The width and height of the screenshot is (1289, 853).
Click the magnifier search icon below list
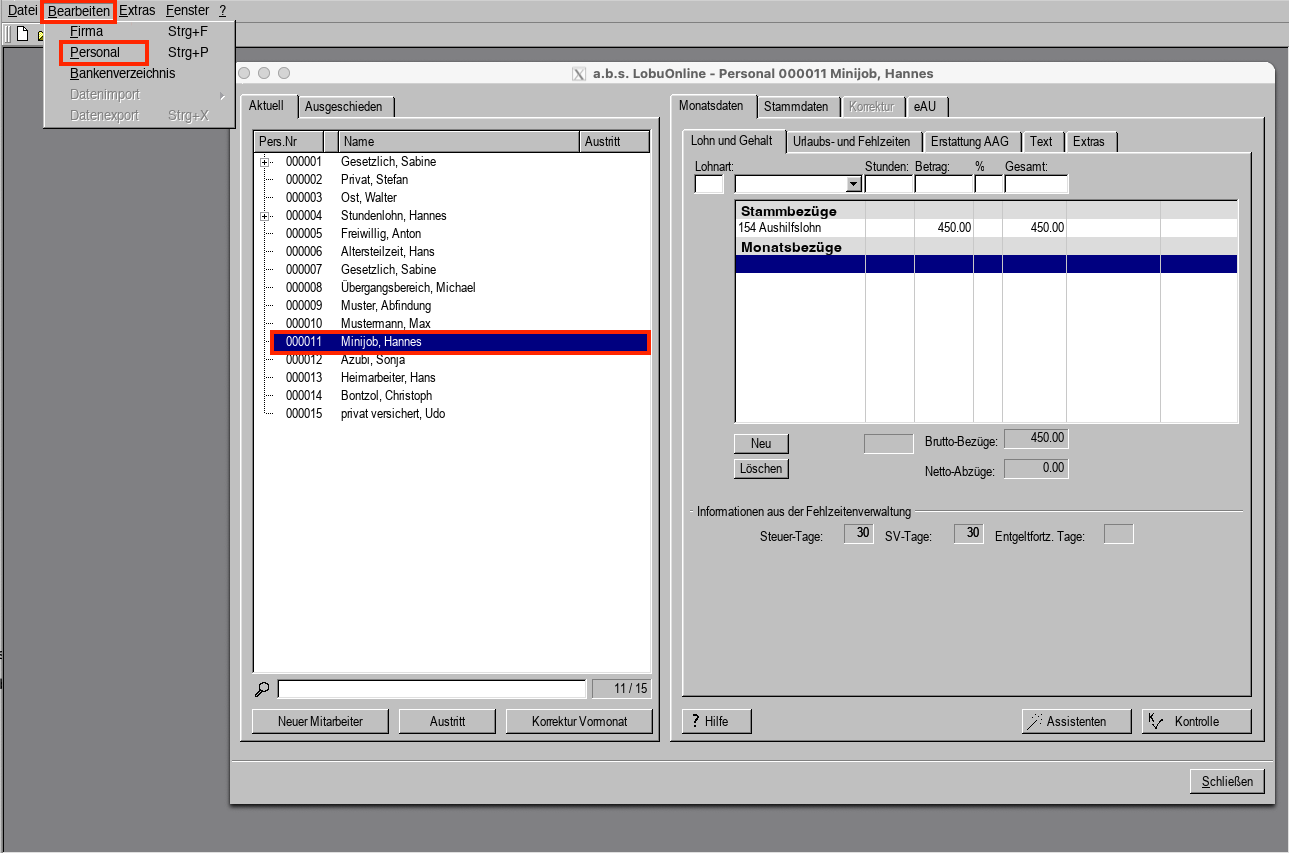point(262,689)
